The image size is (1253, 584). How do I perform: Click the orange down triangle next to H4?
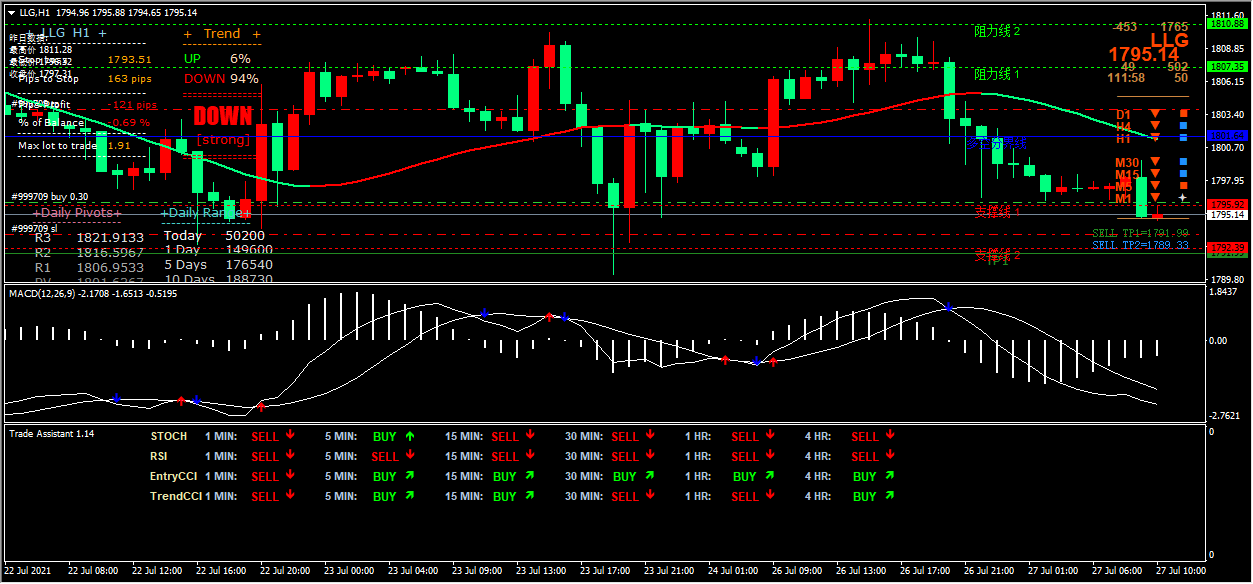tap(1154, 126)
